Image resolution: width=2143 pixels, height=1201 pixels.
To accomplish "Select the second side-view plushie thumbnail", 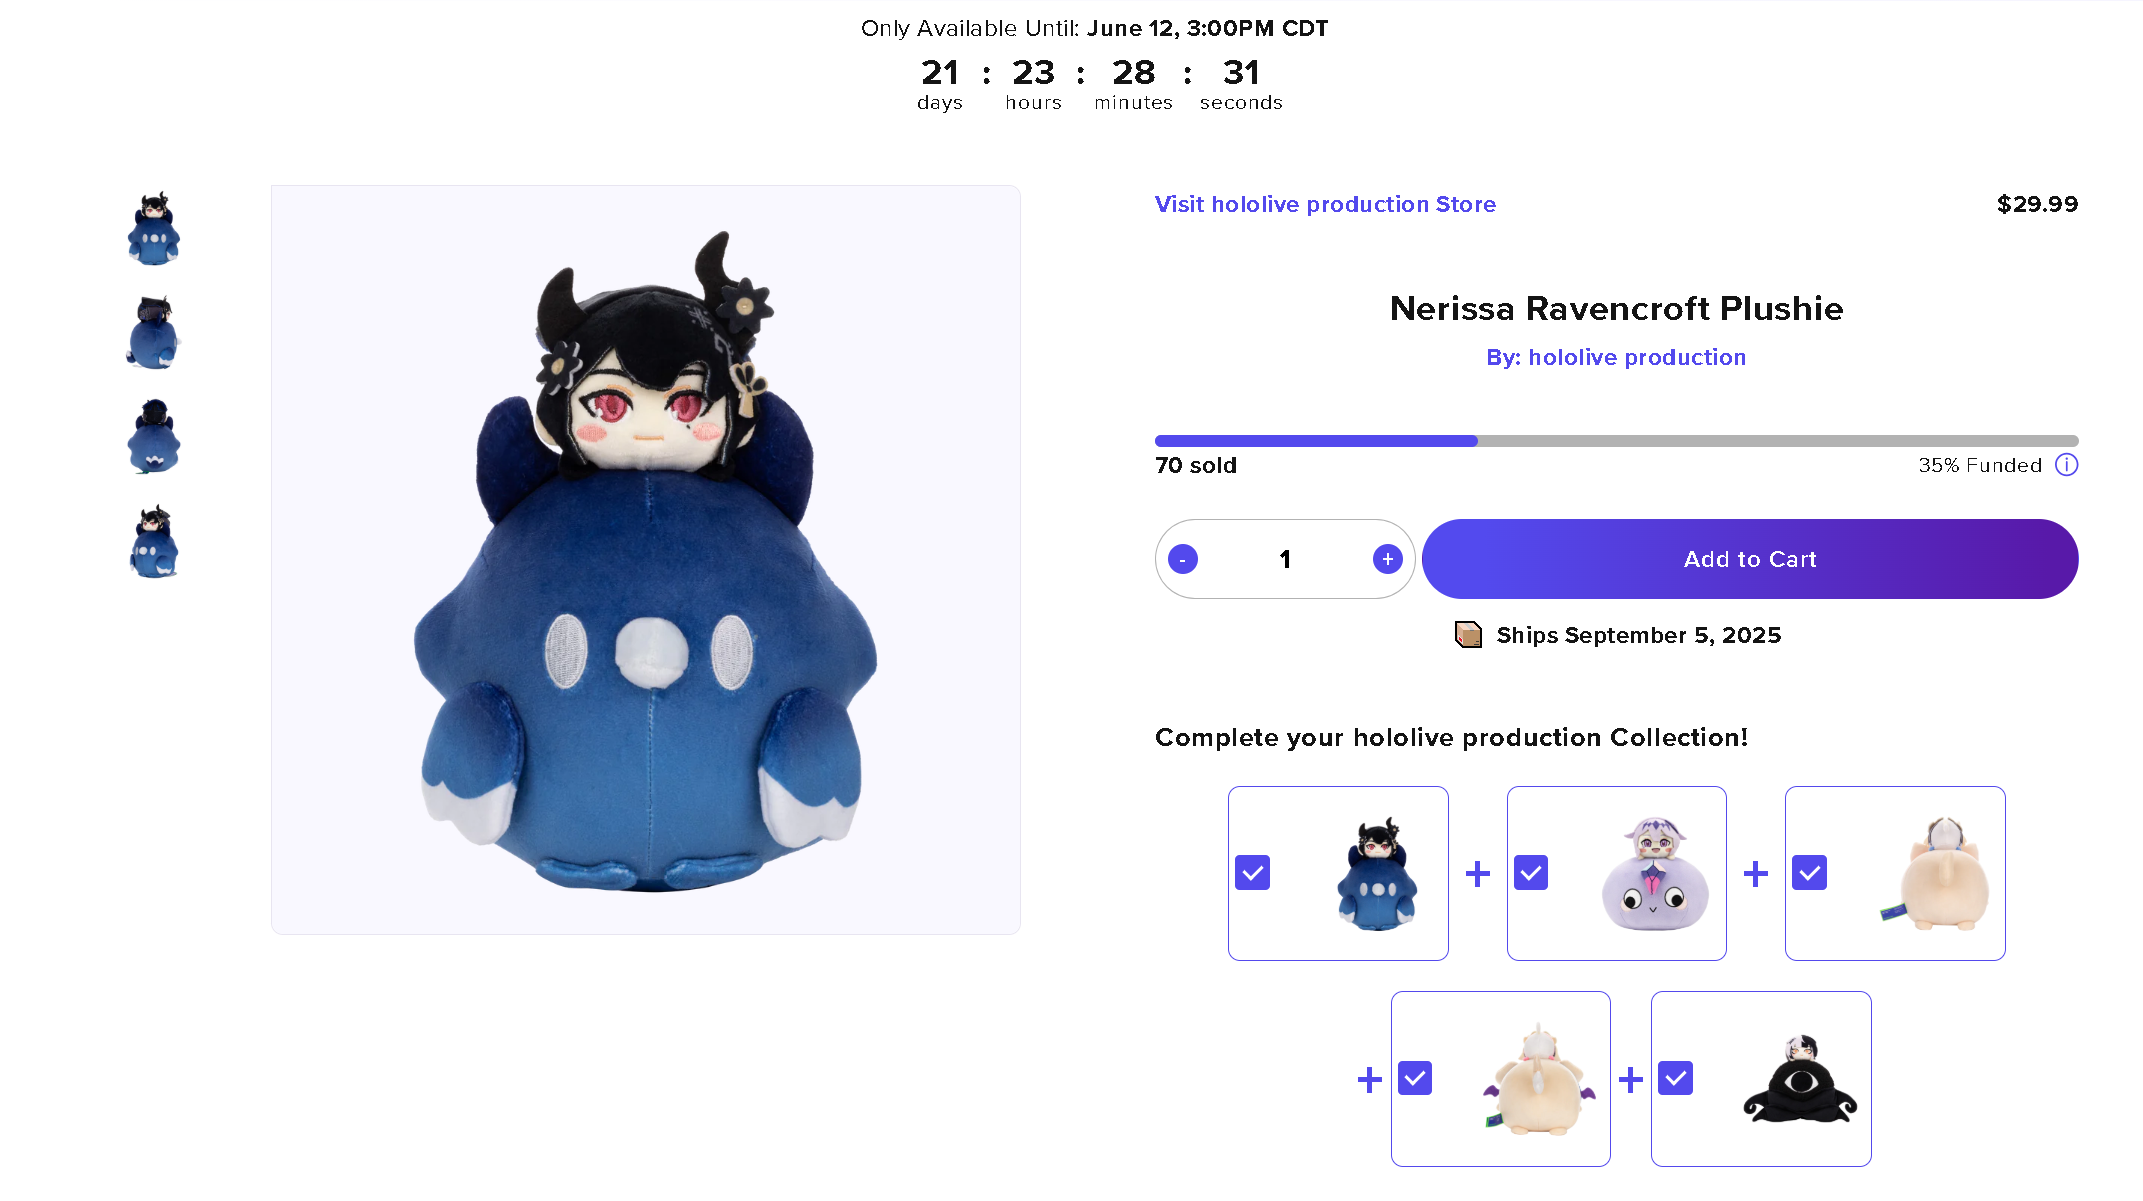I will tap(154, 333).
